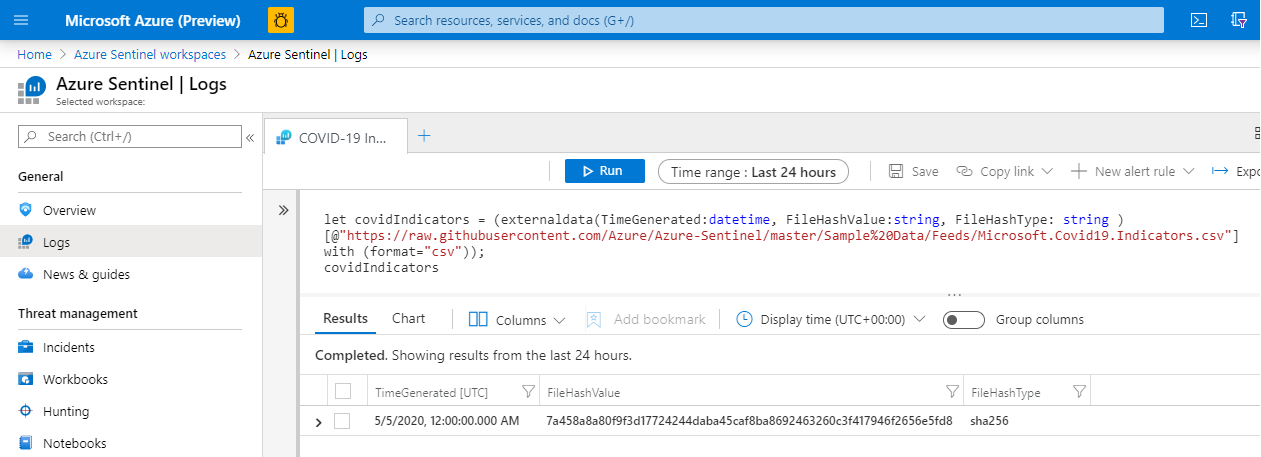Go to Azure Sentinel workspaces breadcrumb
This screenshot has height=457, width=1261.
(x=151, y=54)
